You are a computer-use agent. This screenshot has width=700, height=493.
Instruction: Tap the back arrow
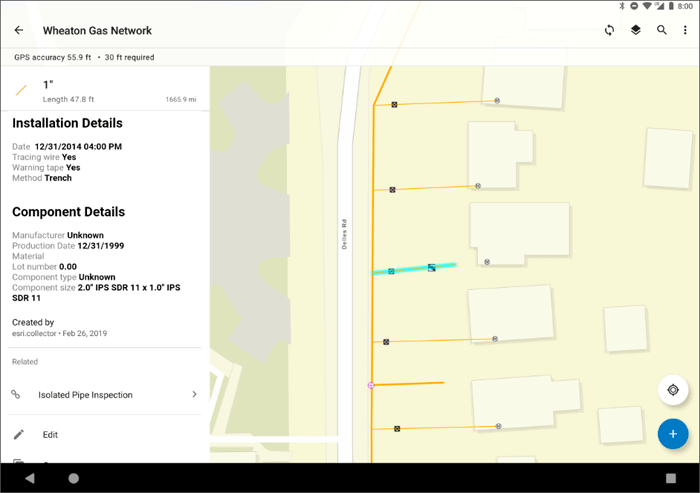point(19,30)
